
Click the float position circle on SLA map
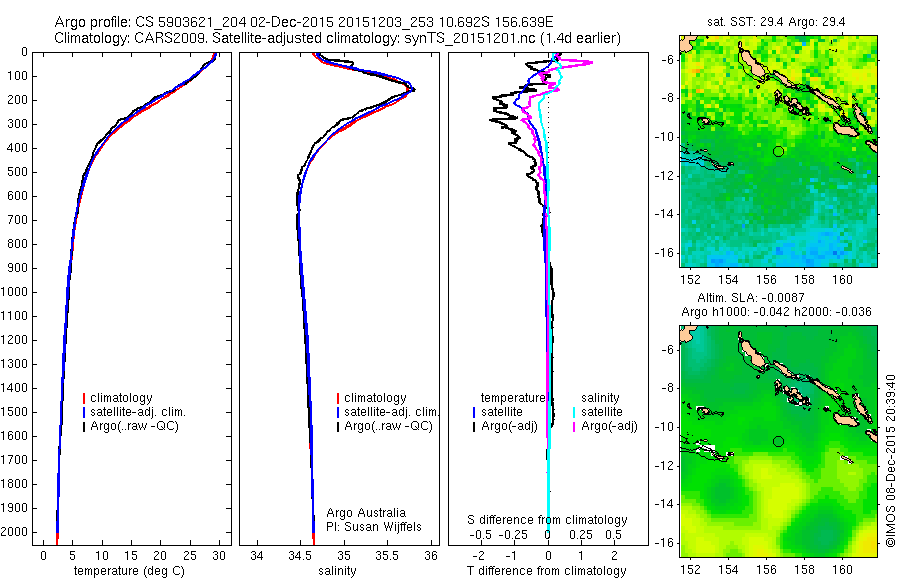(x=778, y=442)
